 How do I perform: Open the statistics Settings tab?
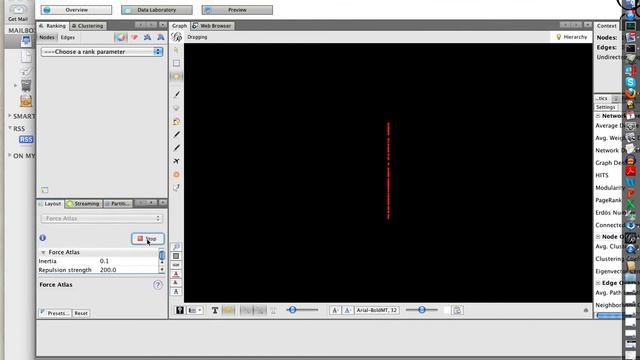coord(605,107)
